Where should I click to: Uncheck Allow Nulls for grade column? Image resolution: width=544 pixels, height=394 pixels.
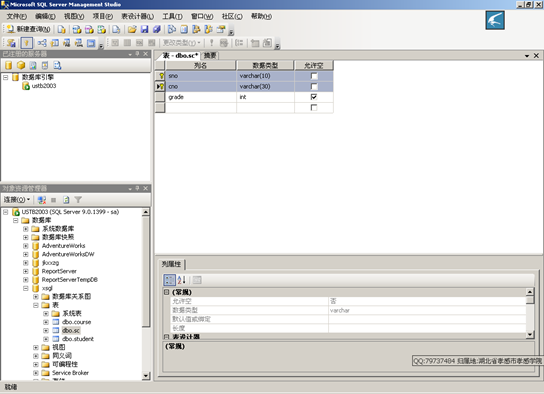click(314, 97)
